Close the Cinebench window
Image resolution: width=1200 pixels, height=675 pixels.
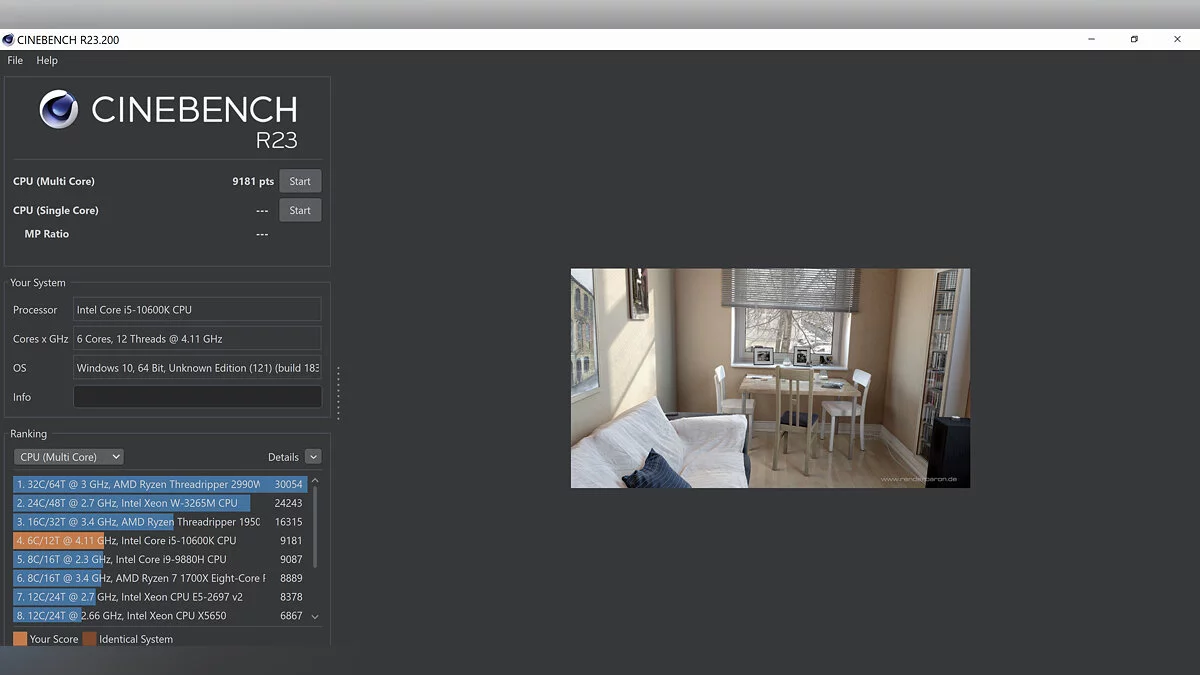point(1177,39)
